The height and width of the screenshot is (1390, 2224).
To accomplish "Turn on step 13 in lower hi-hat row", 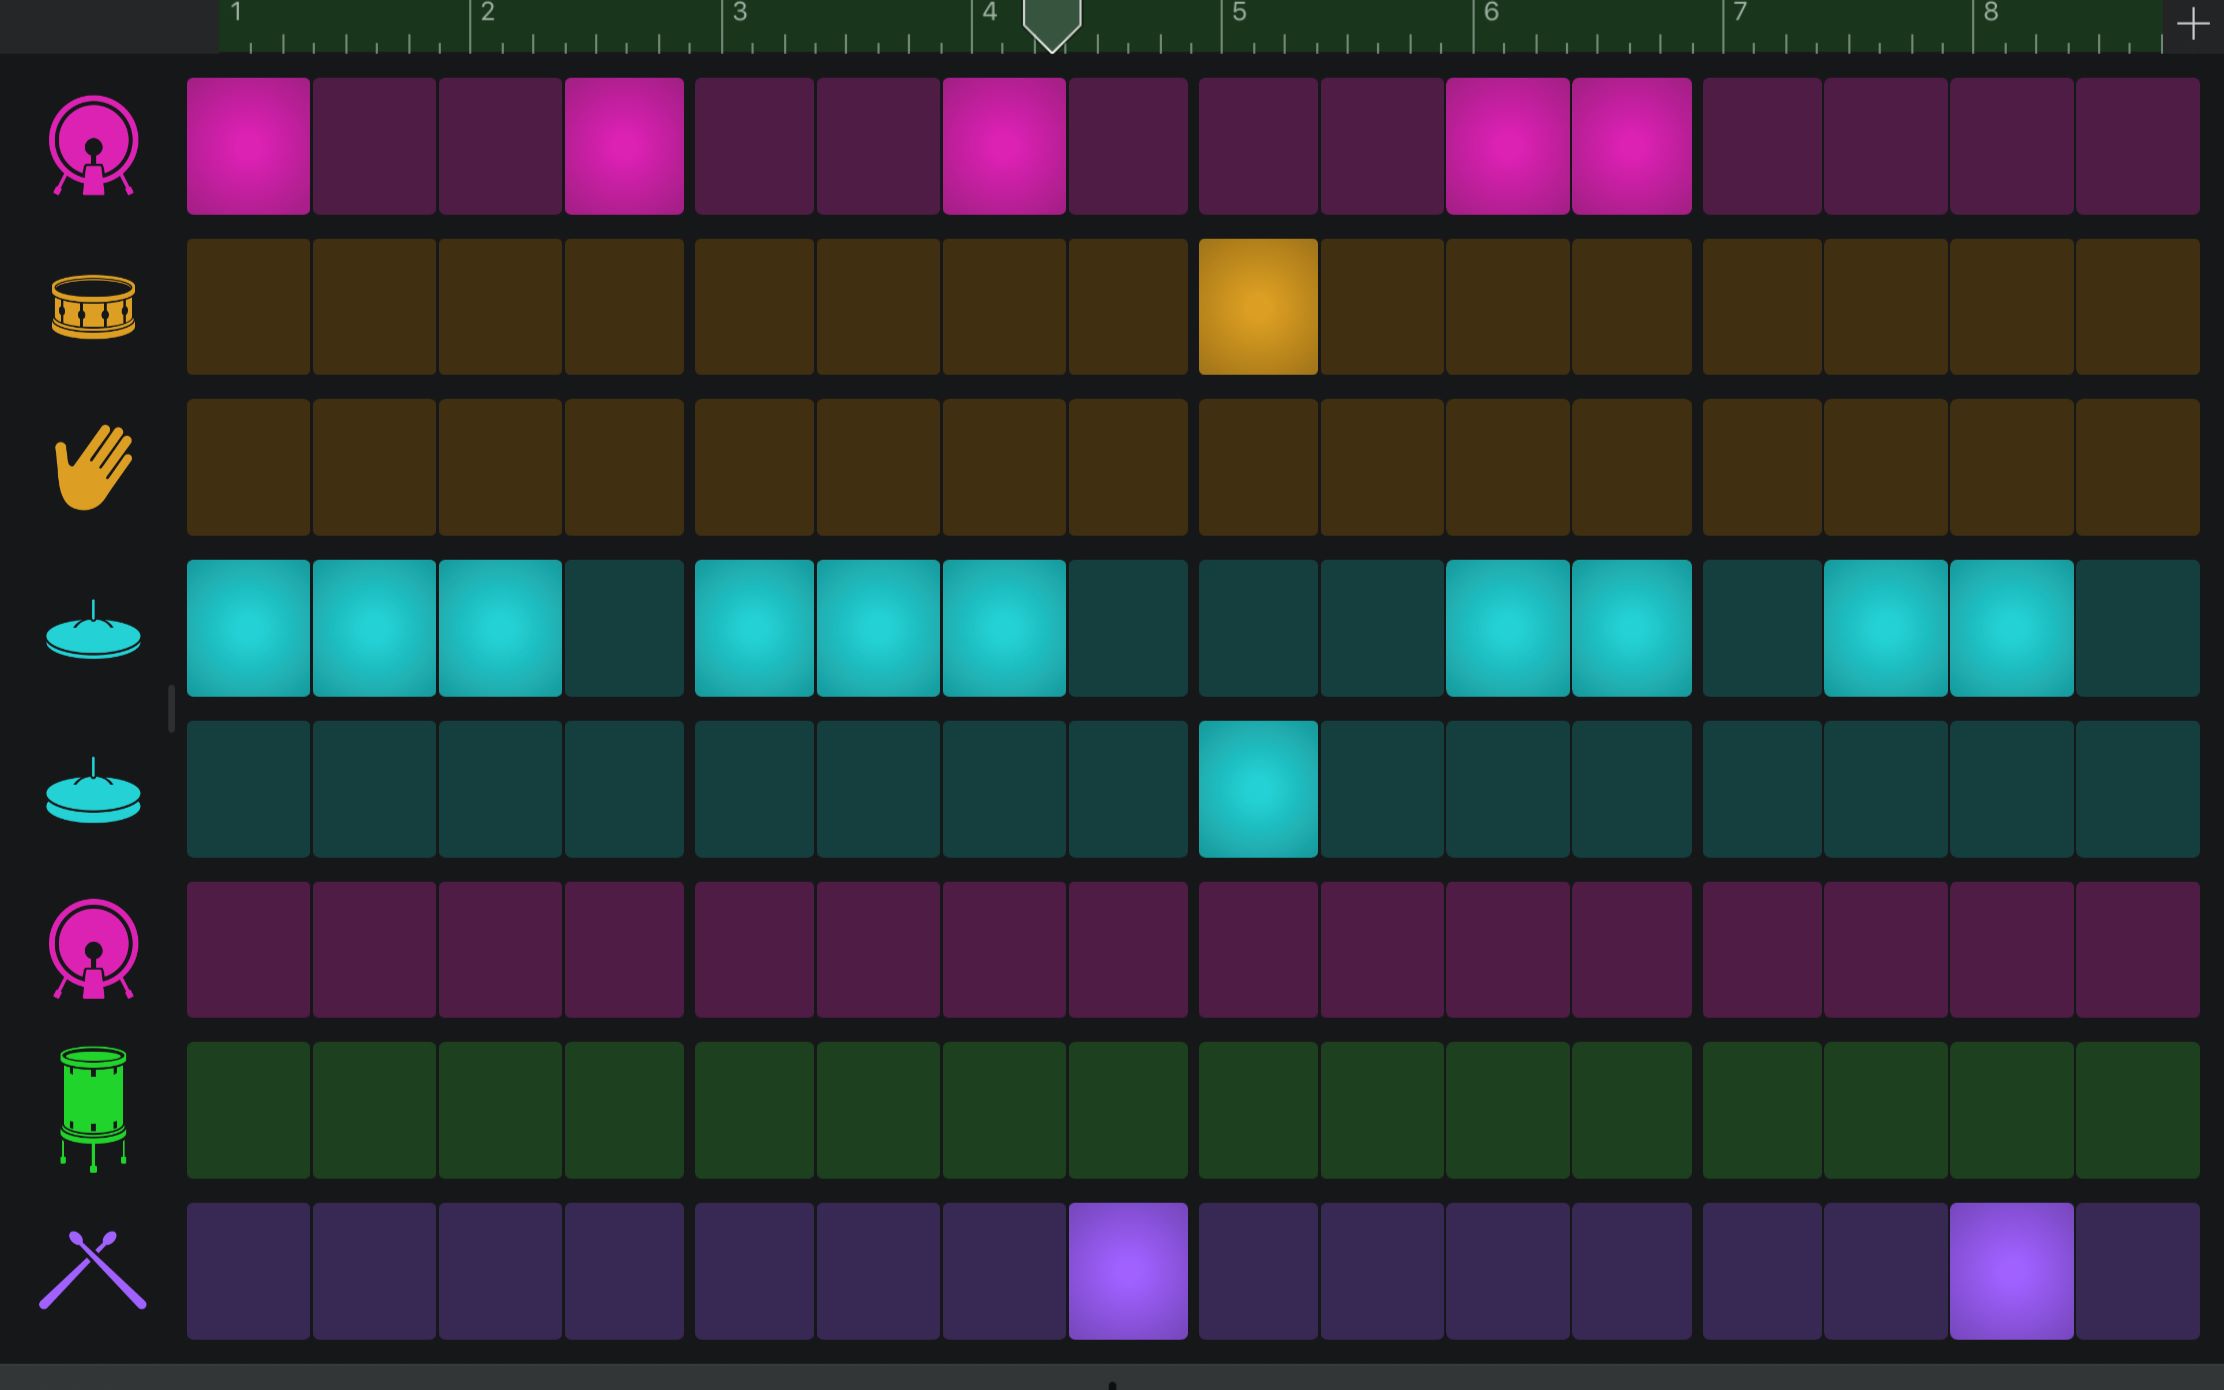I will tap(1762, 789).
